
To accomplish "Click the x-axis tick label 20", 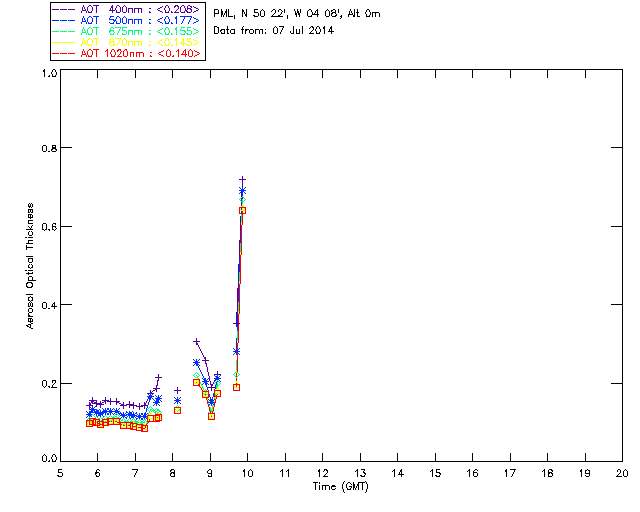I will [x=622, y=473].
